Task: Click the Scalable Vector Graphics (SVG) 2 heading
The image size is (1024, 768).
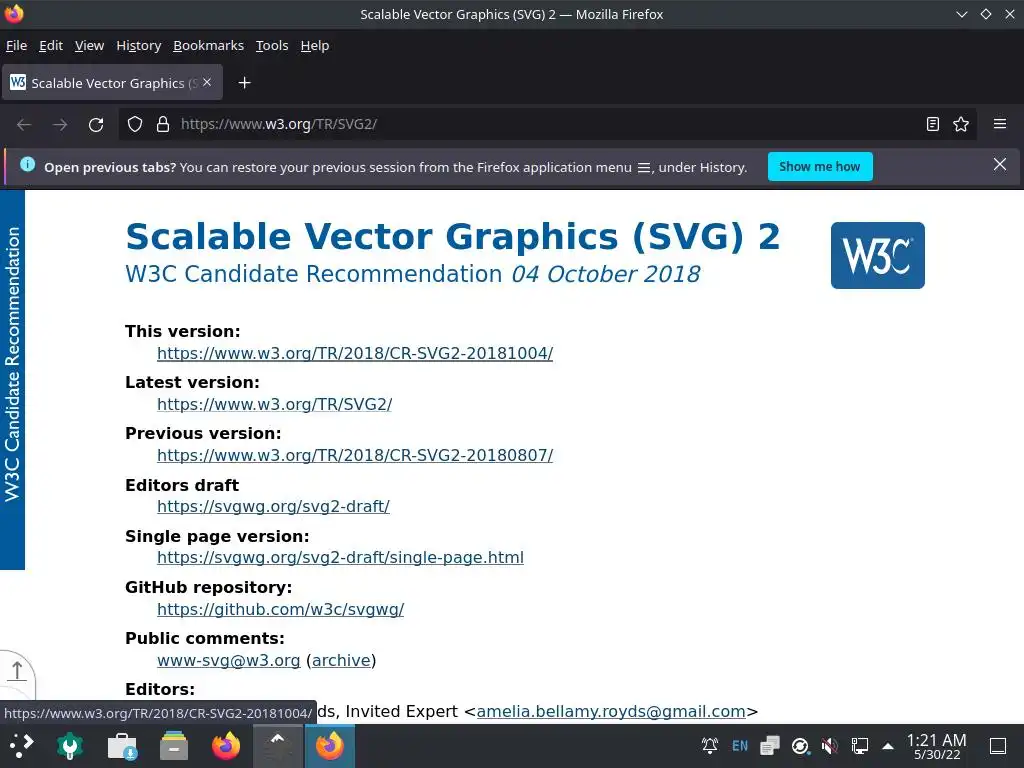Action: coord(453,236)
